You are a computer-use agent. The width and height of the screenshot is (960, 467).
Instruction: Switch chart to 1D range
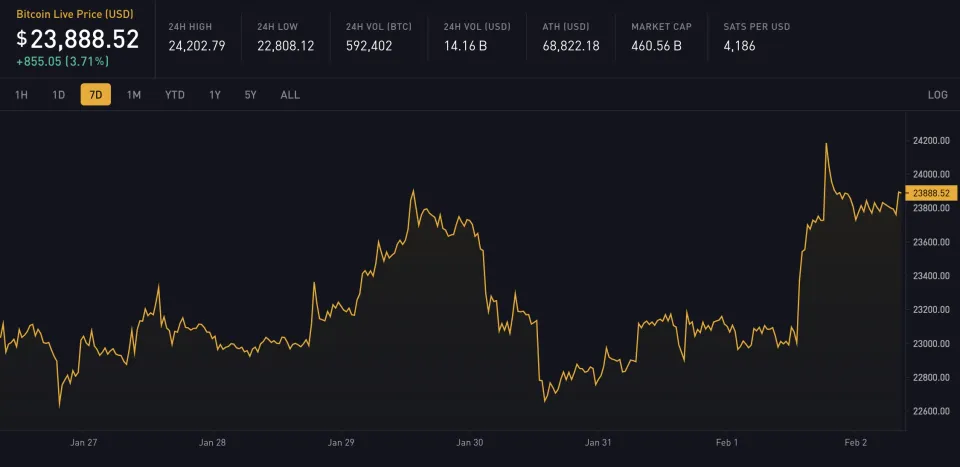coord(59,95)
